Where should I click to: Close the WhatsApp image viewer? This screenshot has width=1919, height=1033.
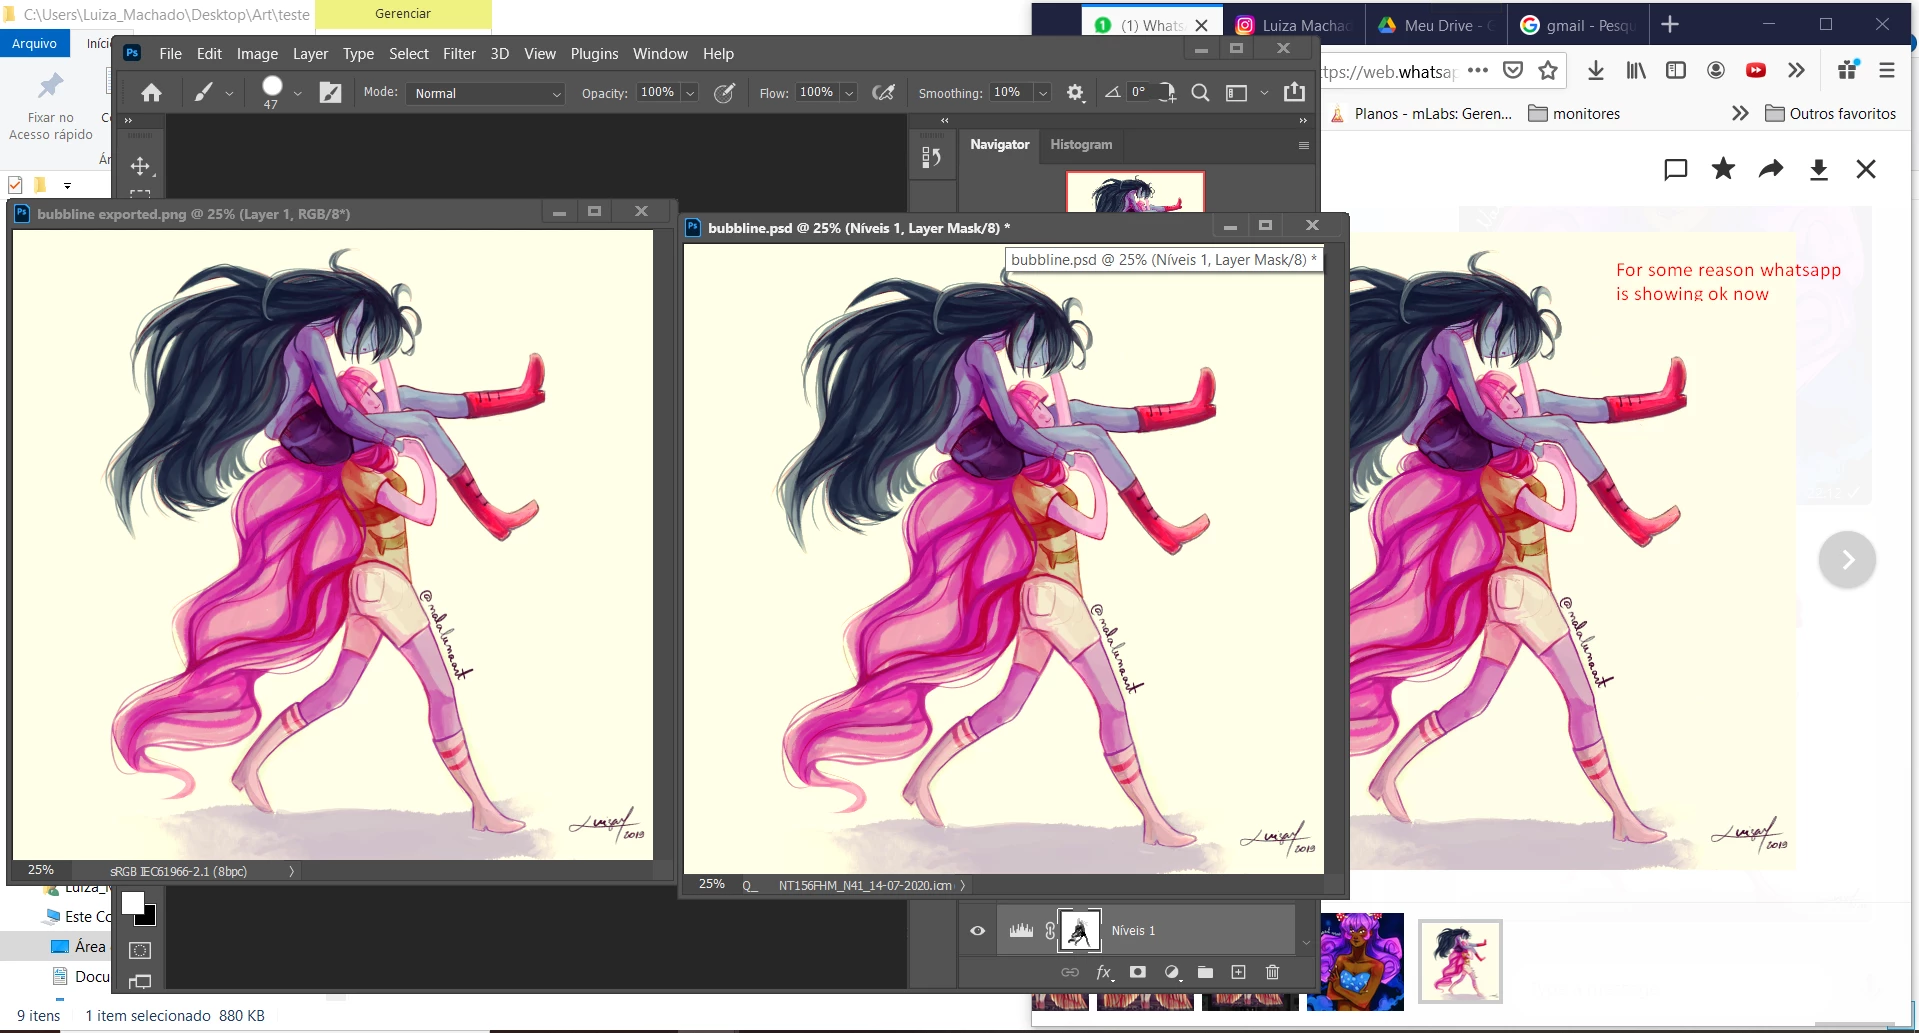[x=1866, y=169]
